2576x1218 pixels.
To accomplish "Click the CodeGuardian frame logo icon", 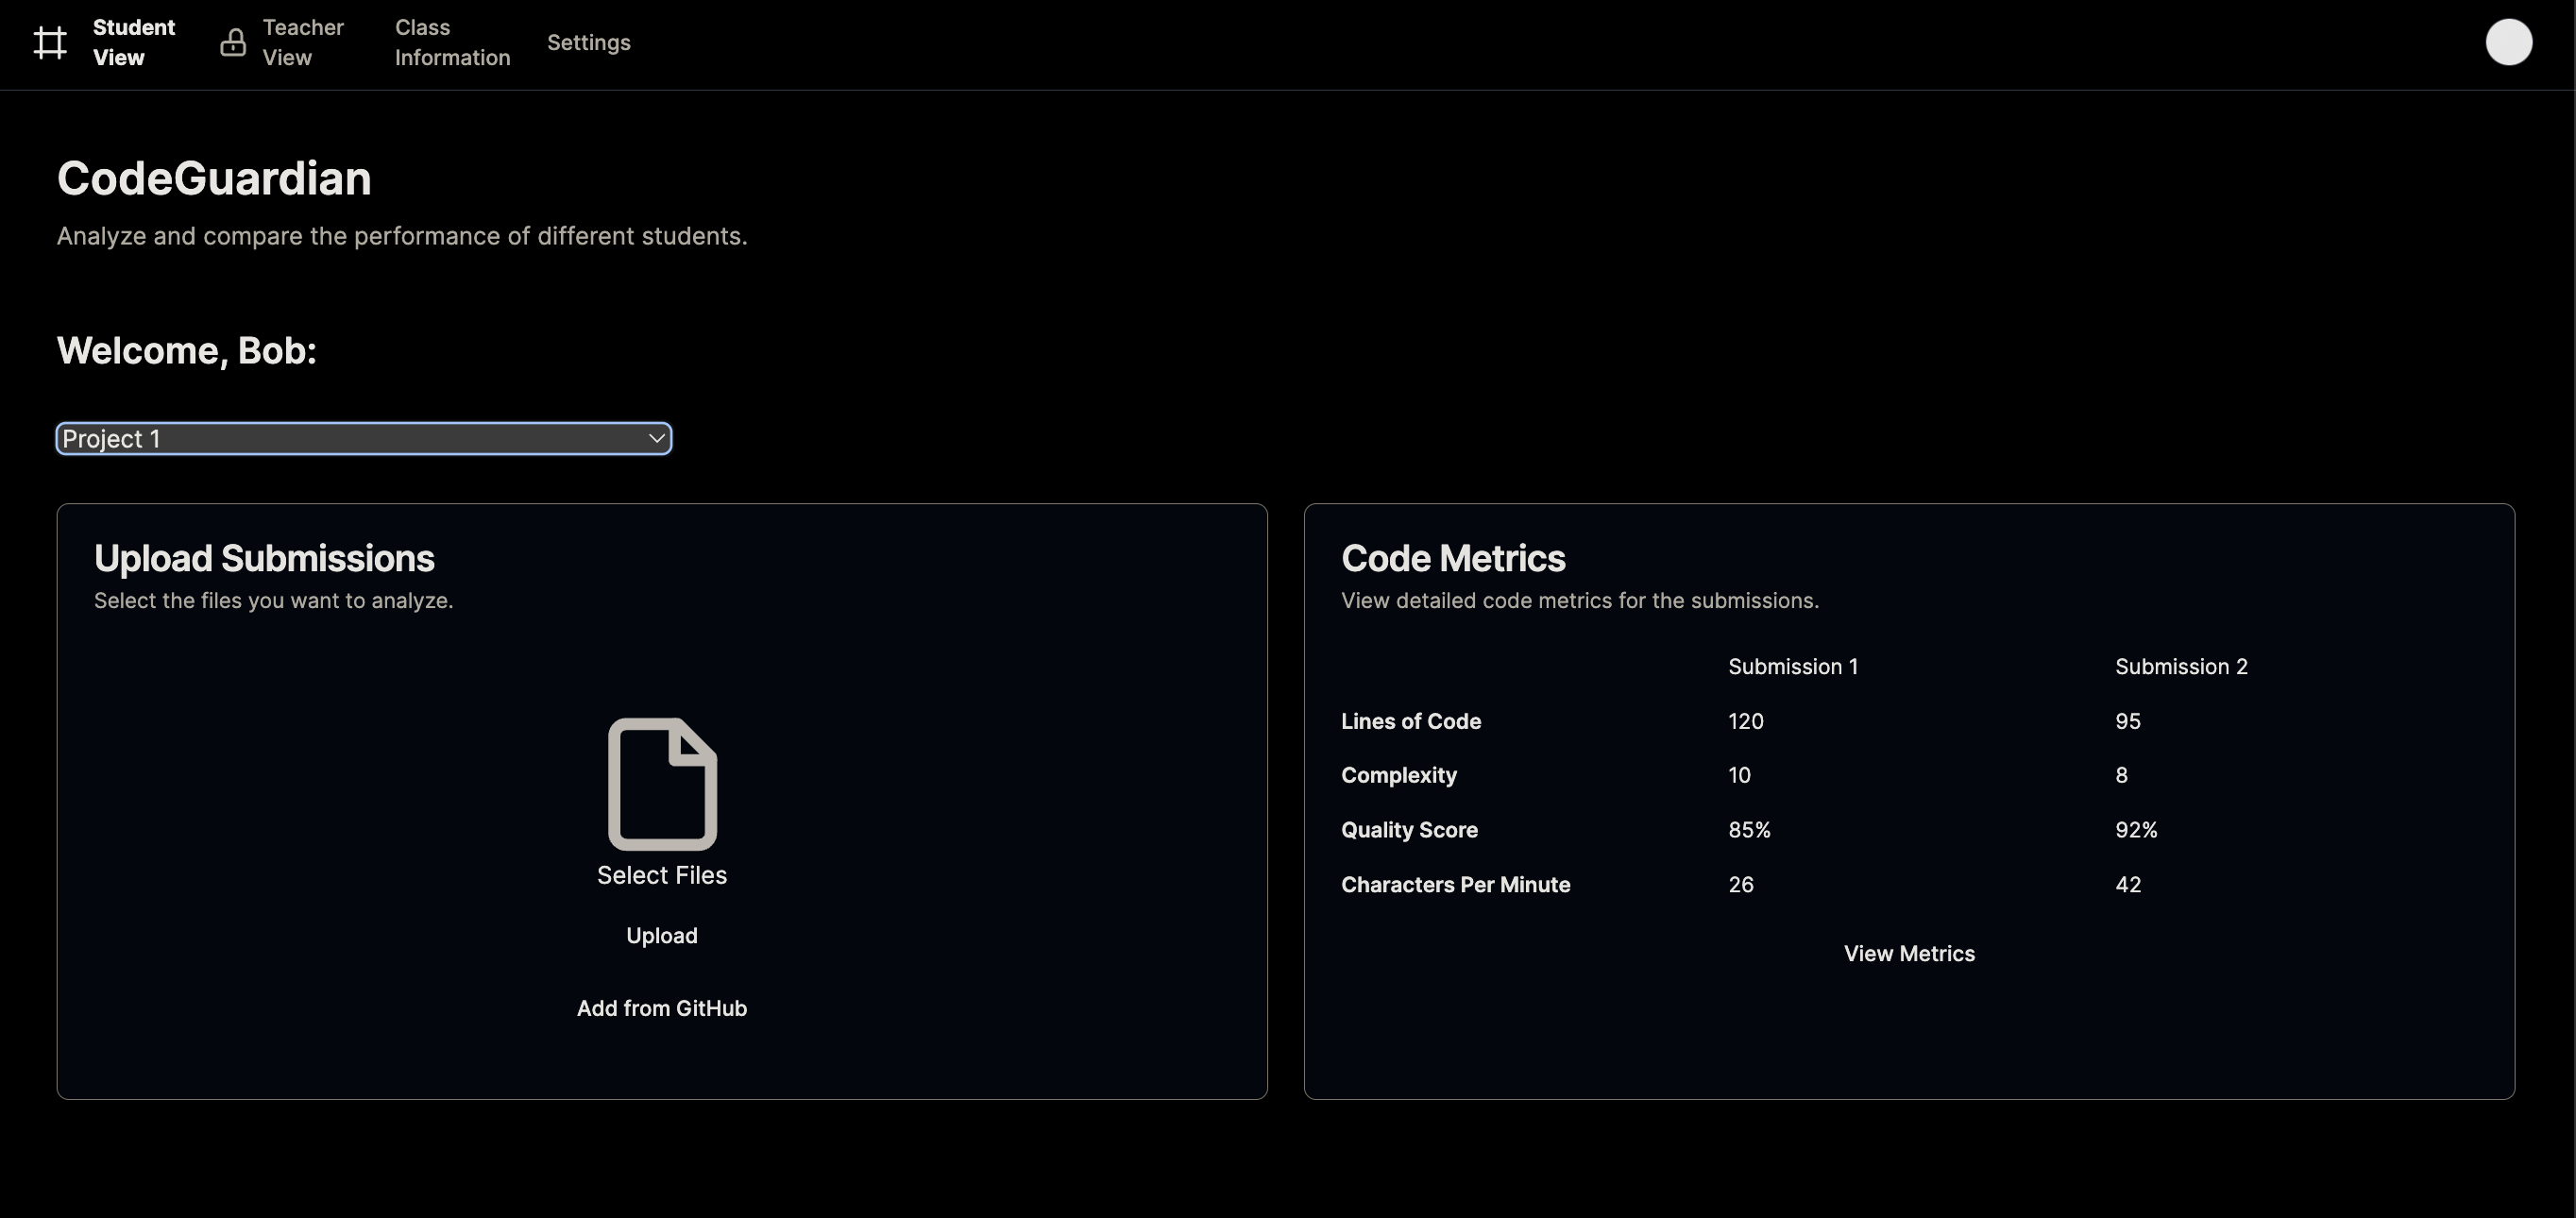I will coord(50,43).
